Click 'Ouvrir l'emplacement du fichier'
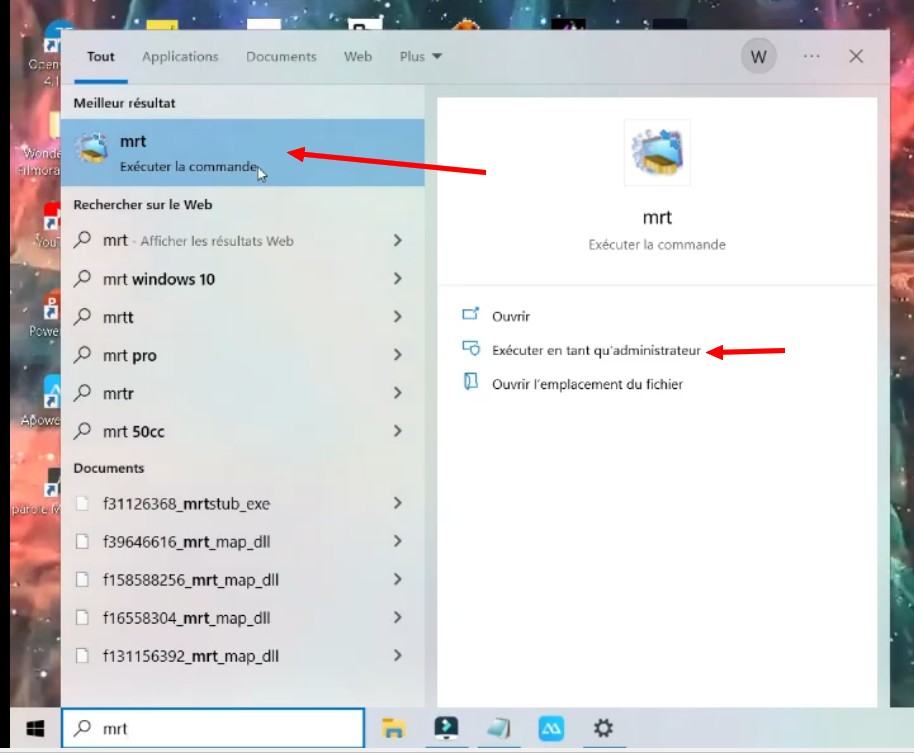Viewport: 914px width, 753px height. (x=587, y=384)
